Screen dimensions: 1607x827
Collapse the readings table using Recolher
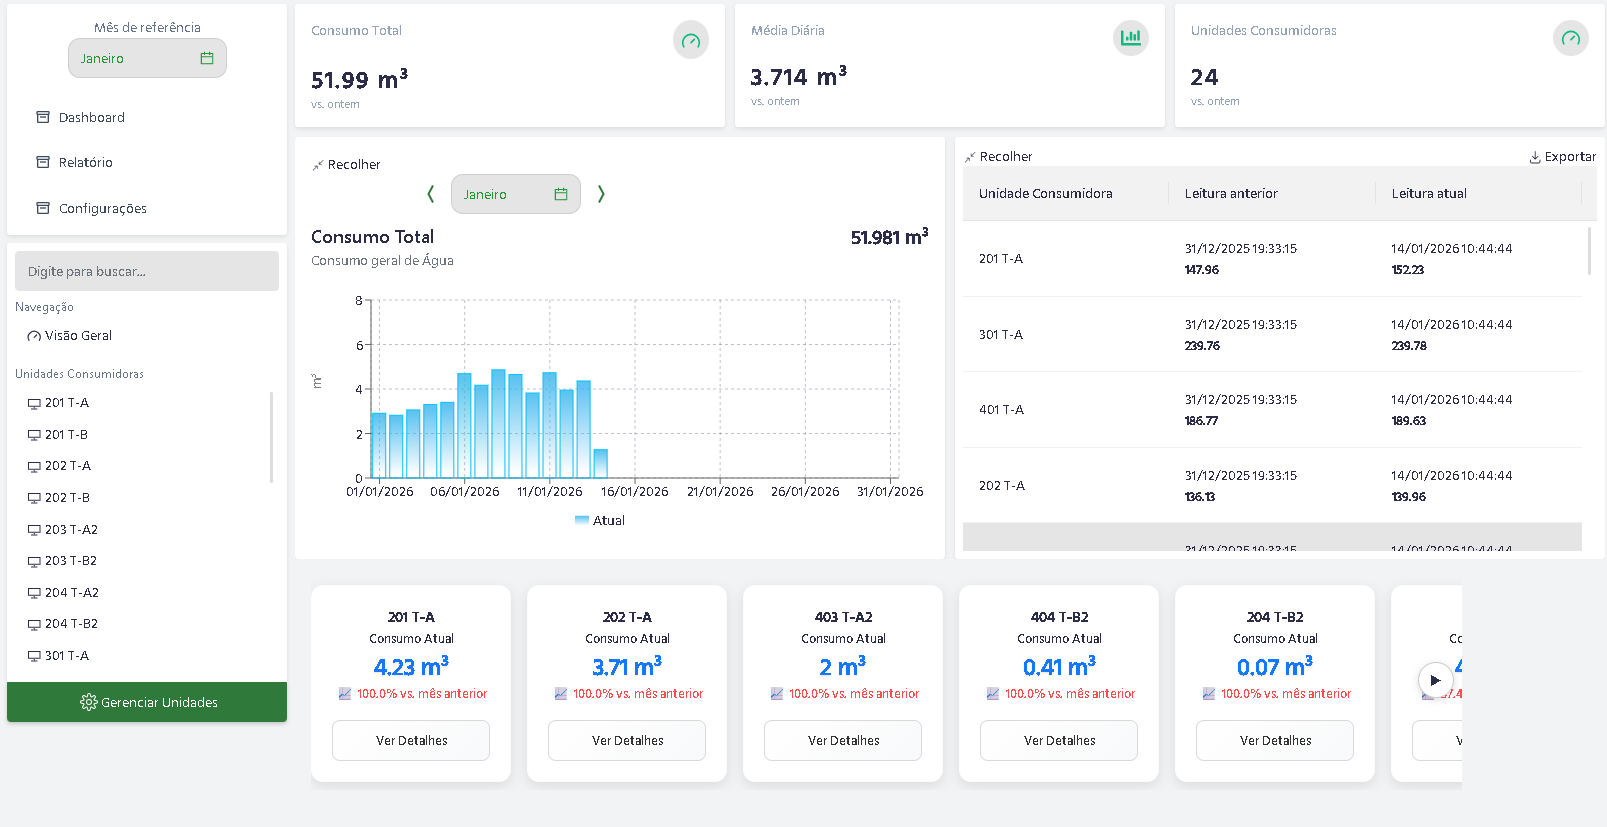coord(998,157)
